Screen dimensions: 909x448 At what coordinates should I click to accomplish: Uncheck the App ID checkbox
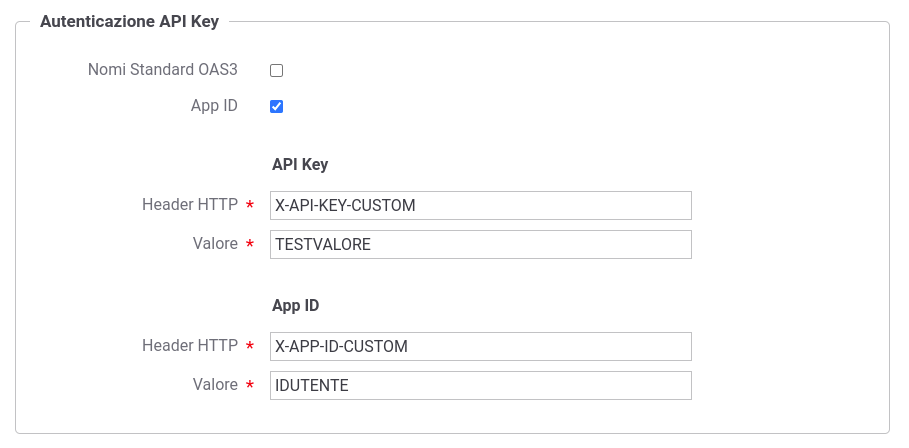[277, 107]
